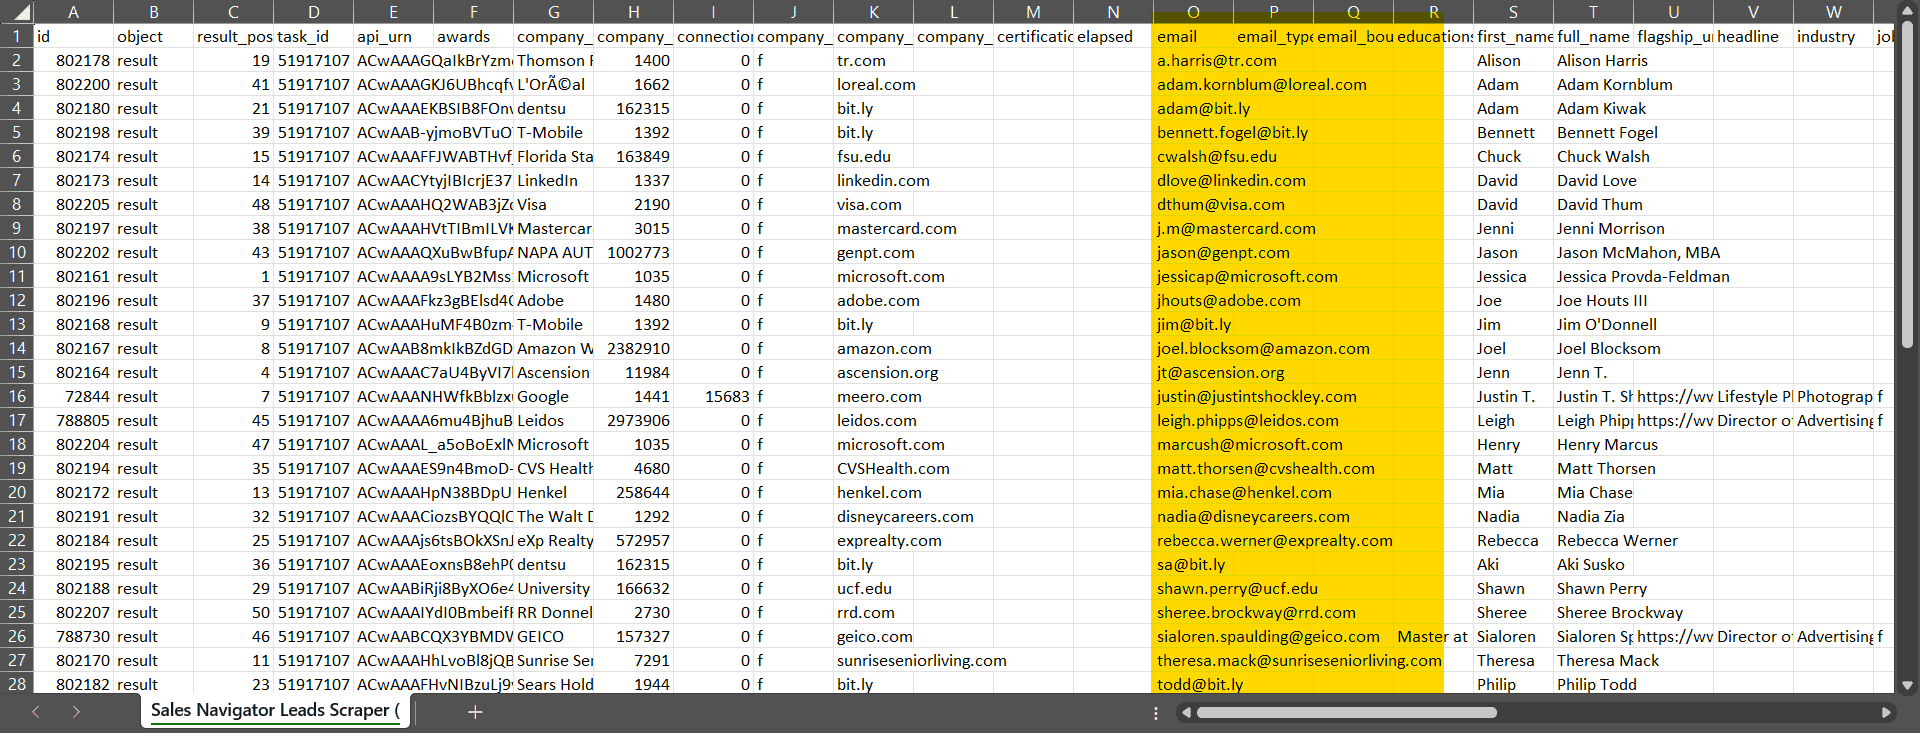Select row 28 header
This screenshot has height=733, width=1920.
17,684
